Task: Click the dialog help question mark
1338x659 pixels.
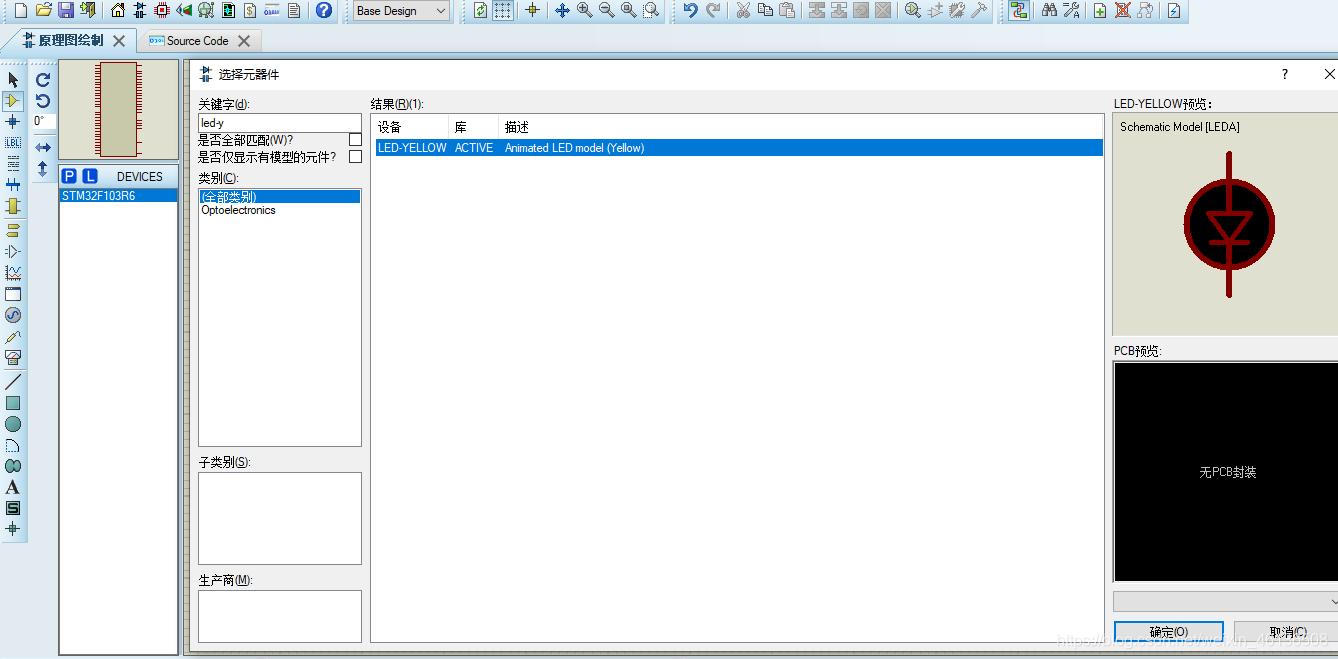Action: pyautogui.click(x=1285, y=74)
